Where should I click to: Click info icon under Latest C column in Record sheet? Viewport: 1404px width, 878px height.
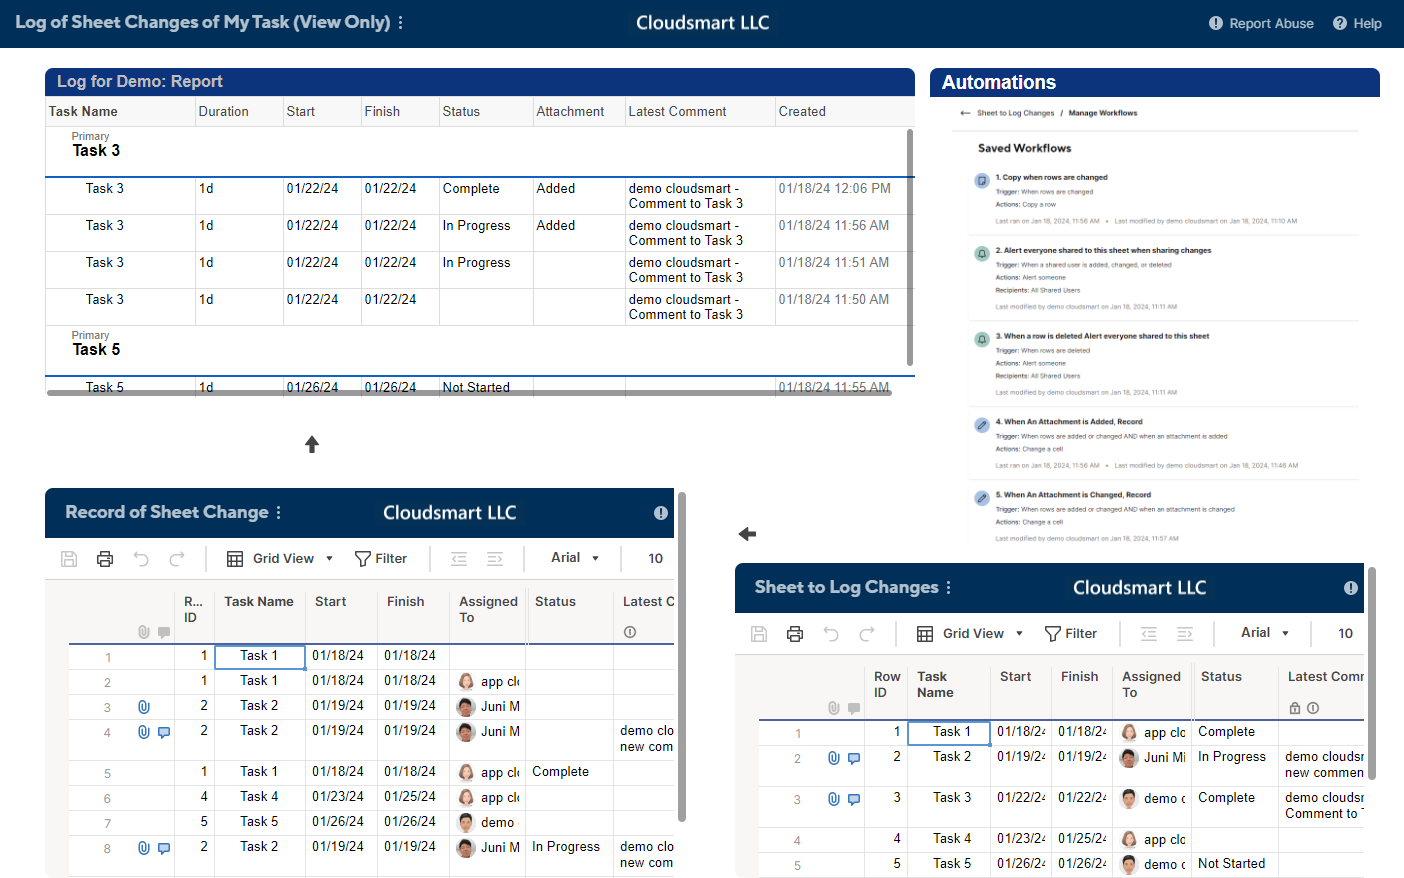tap(630, 632)
